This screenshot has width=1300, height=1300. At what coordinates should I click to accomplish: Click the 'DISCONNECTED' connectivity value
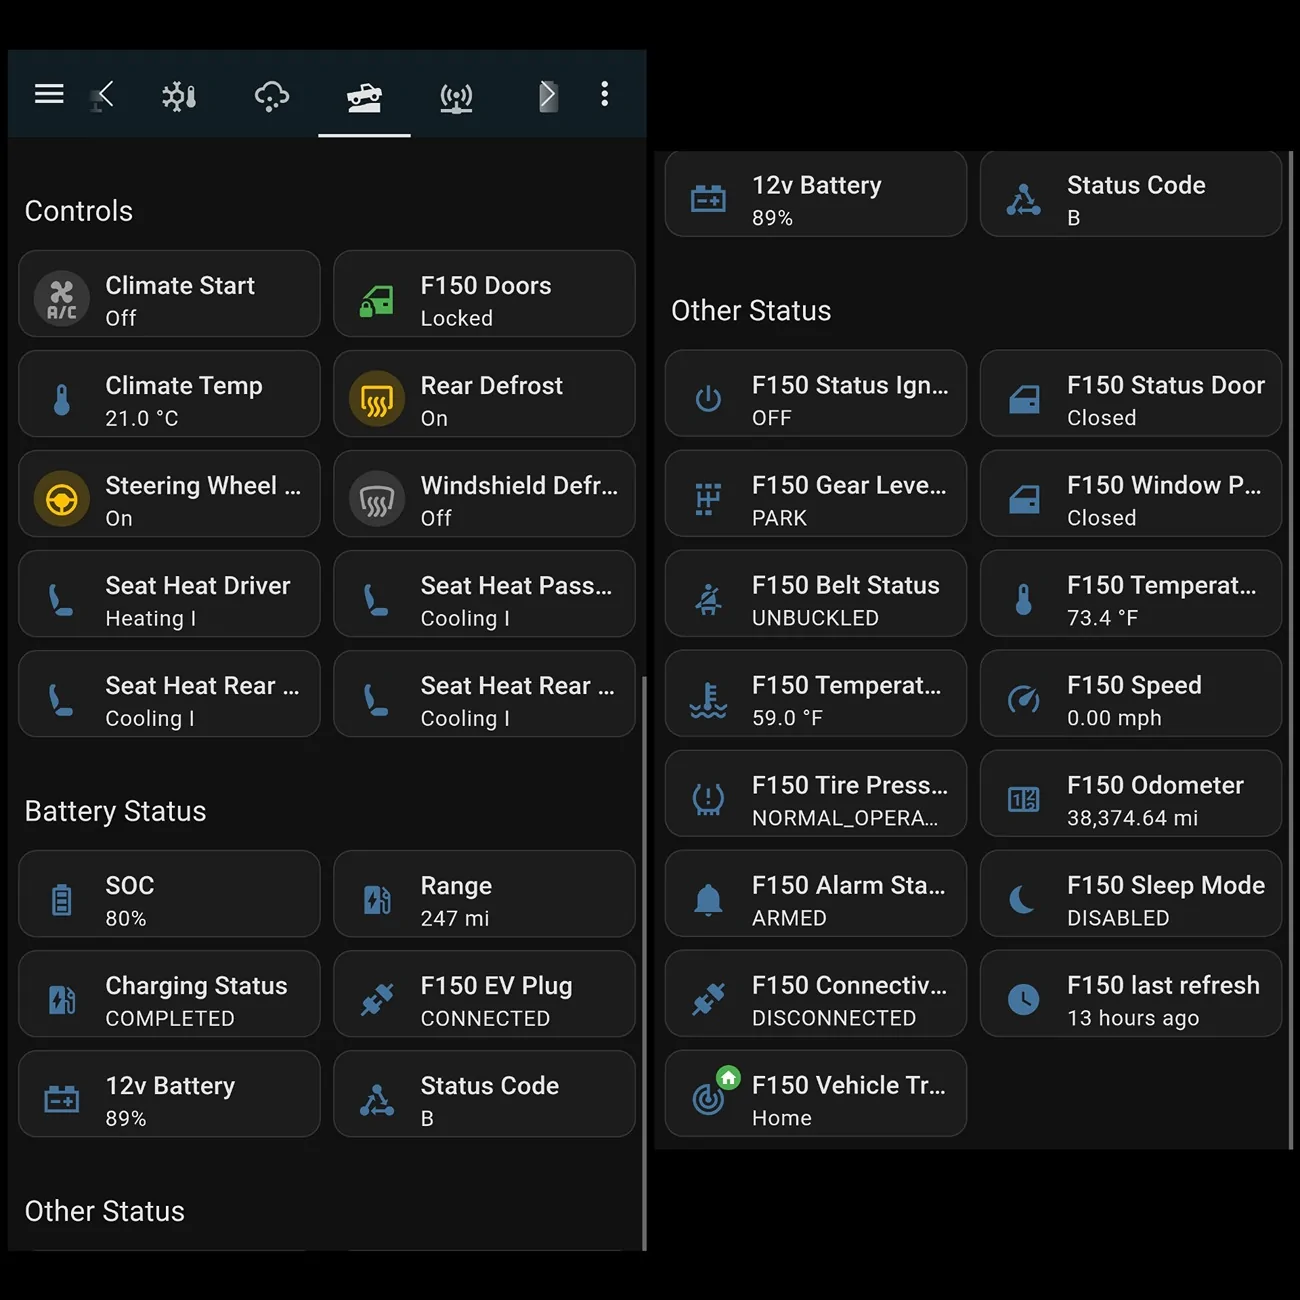click(x=834, y=1019)
